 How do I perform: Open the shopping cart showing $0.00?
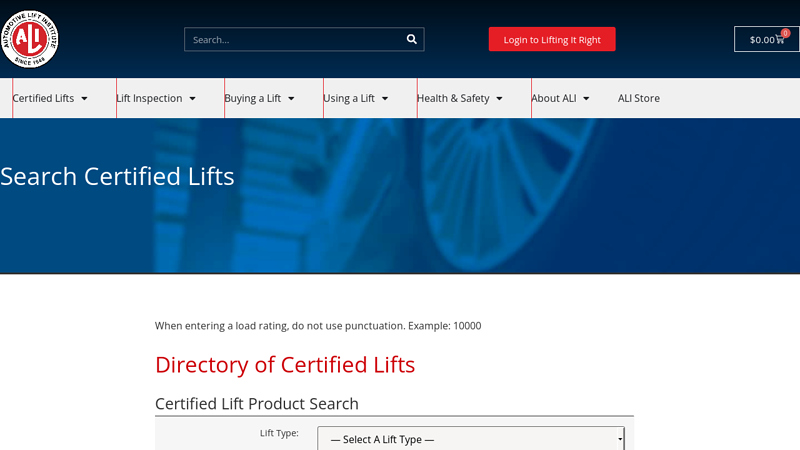(x=766, y=39)
